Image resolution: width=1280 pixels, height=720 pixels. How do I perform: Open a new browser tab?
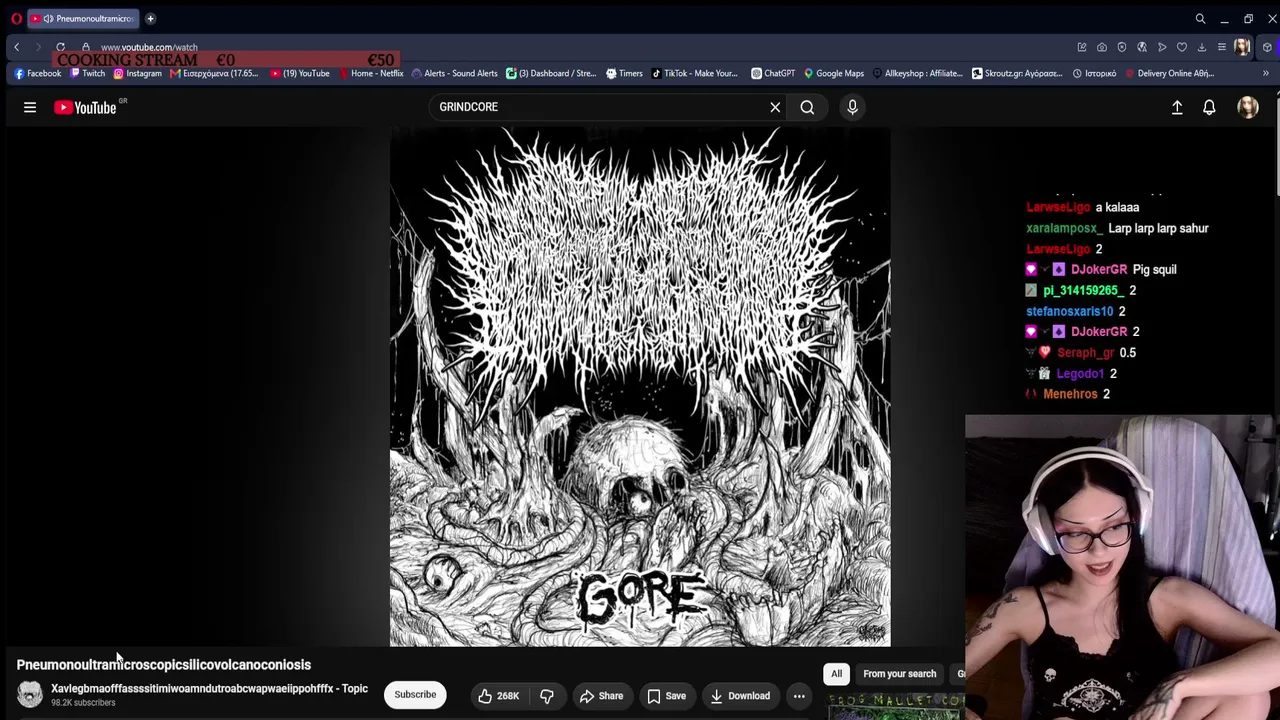click(150, 18)
